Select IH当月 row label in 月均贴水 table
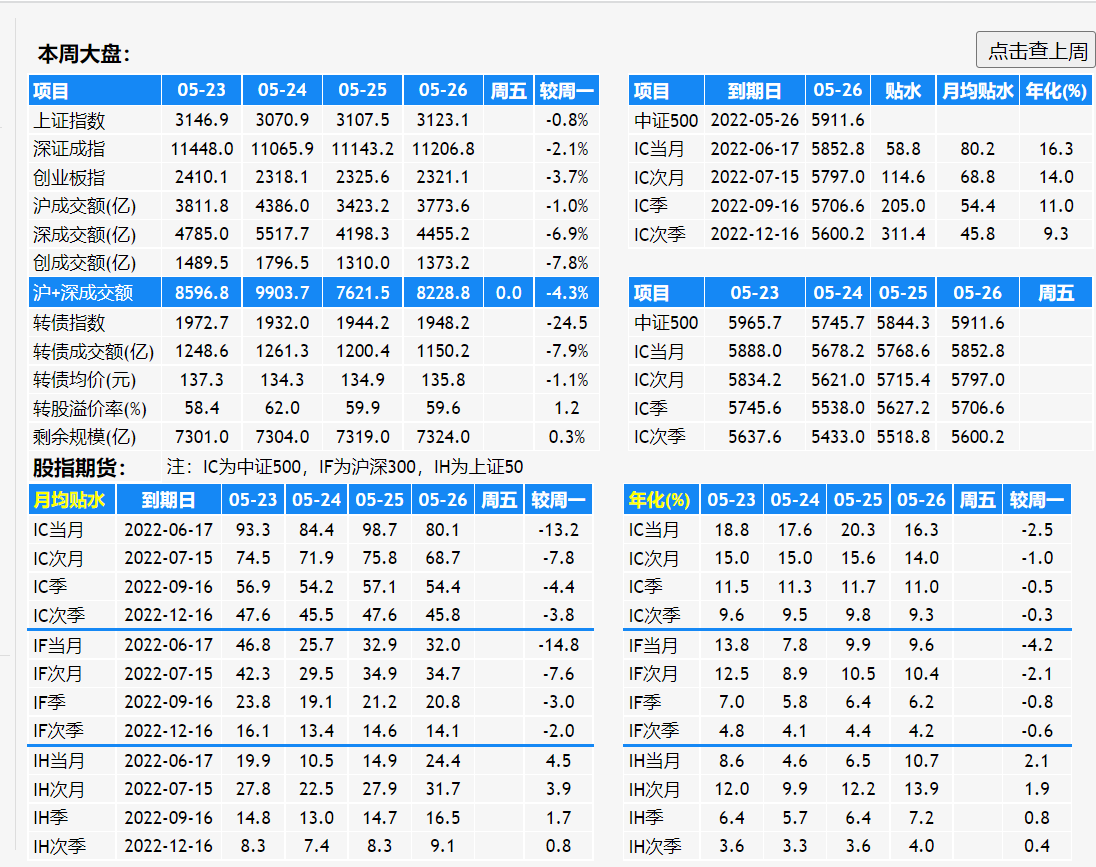Screen dimensions: 1096x867 click(59, 761)
